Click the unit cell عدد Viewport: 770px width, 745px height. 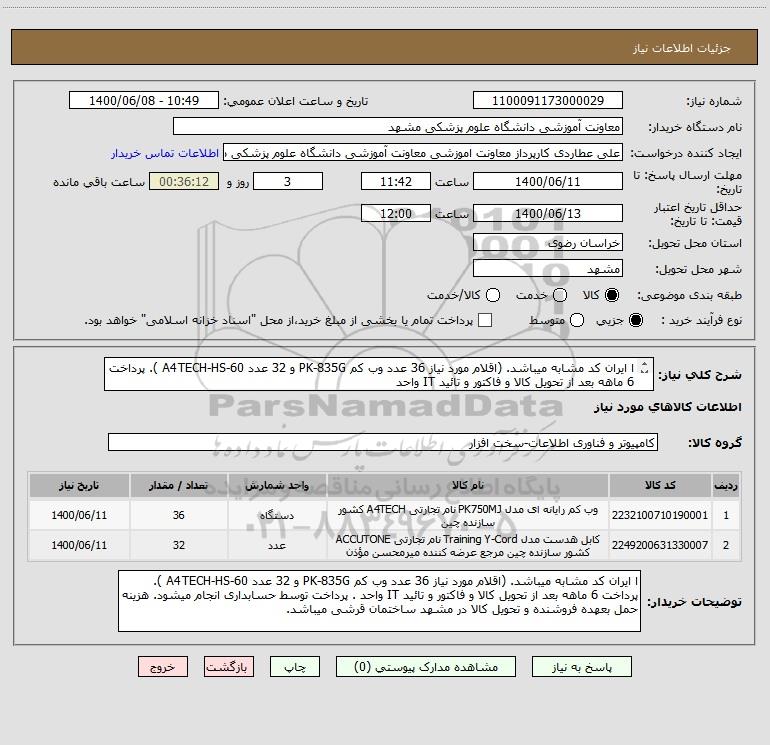[277, 545]
